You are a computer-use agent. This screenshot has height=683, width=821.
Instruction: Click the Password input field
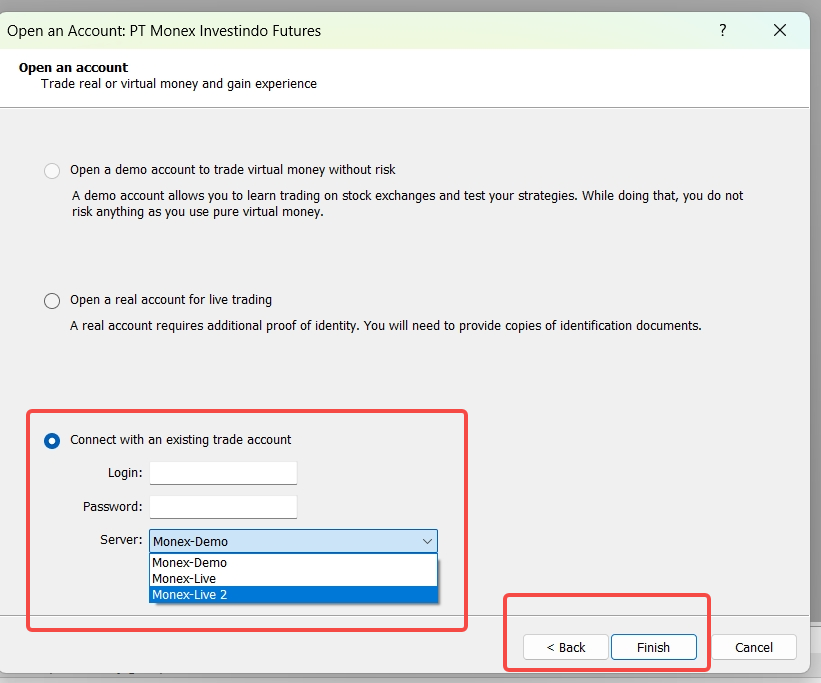(x=223, y=507)
